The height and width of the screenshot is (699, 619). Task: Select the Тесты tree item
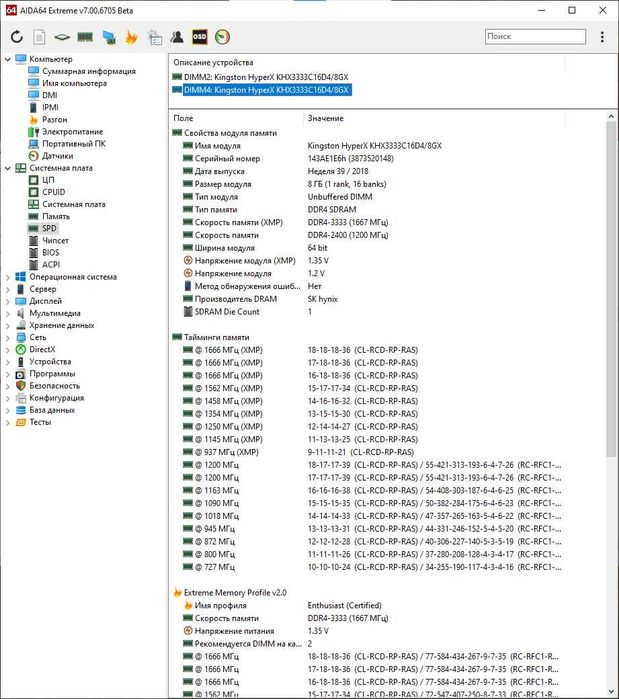pyautogui.click(x=40, y=422)
